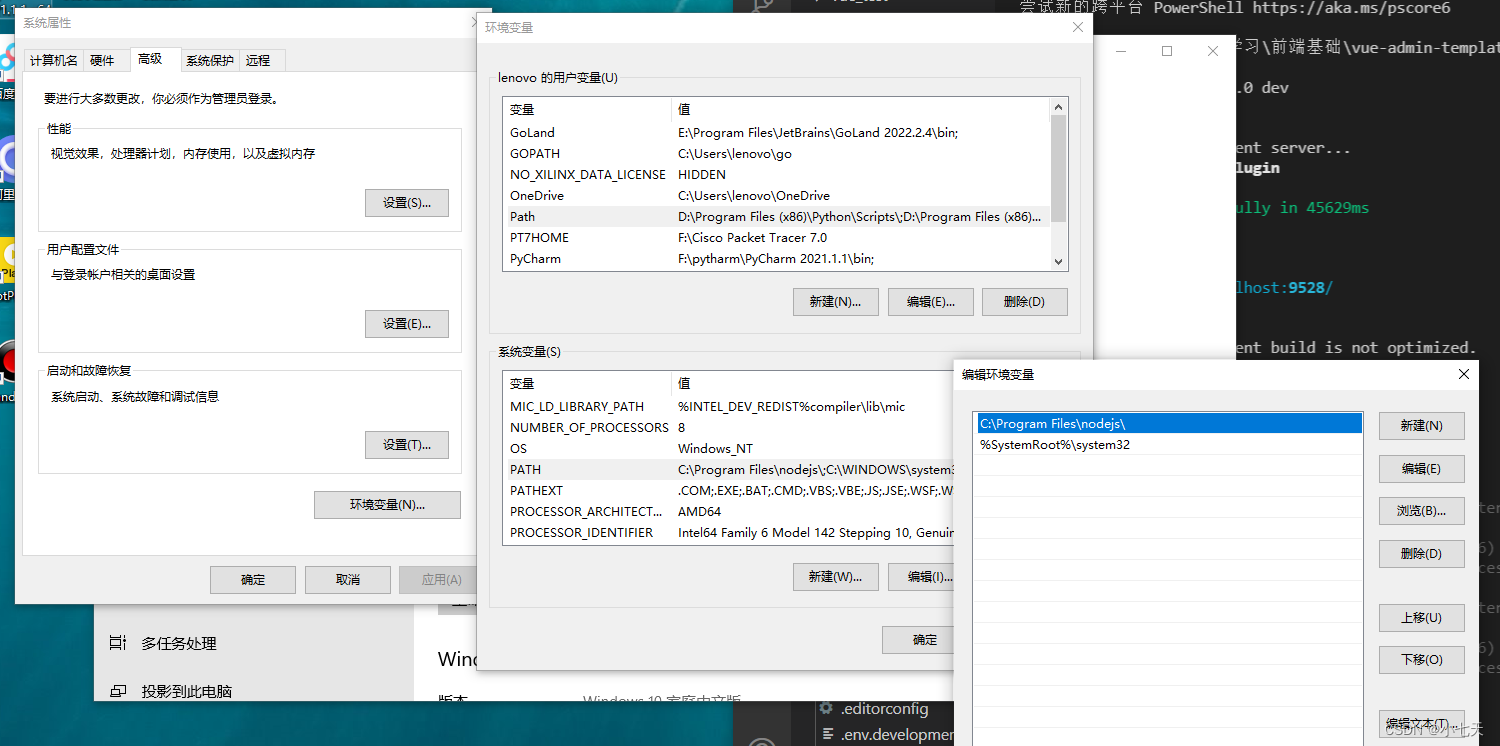The image size is (1500, 746).
Task: Click the 变量 header in user variables
Action: pos(588,109)
